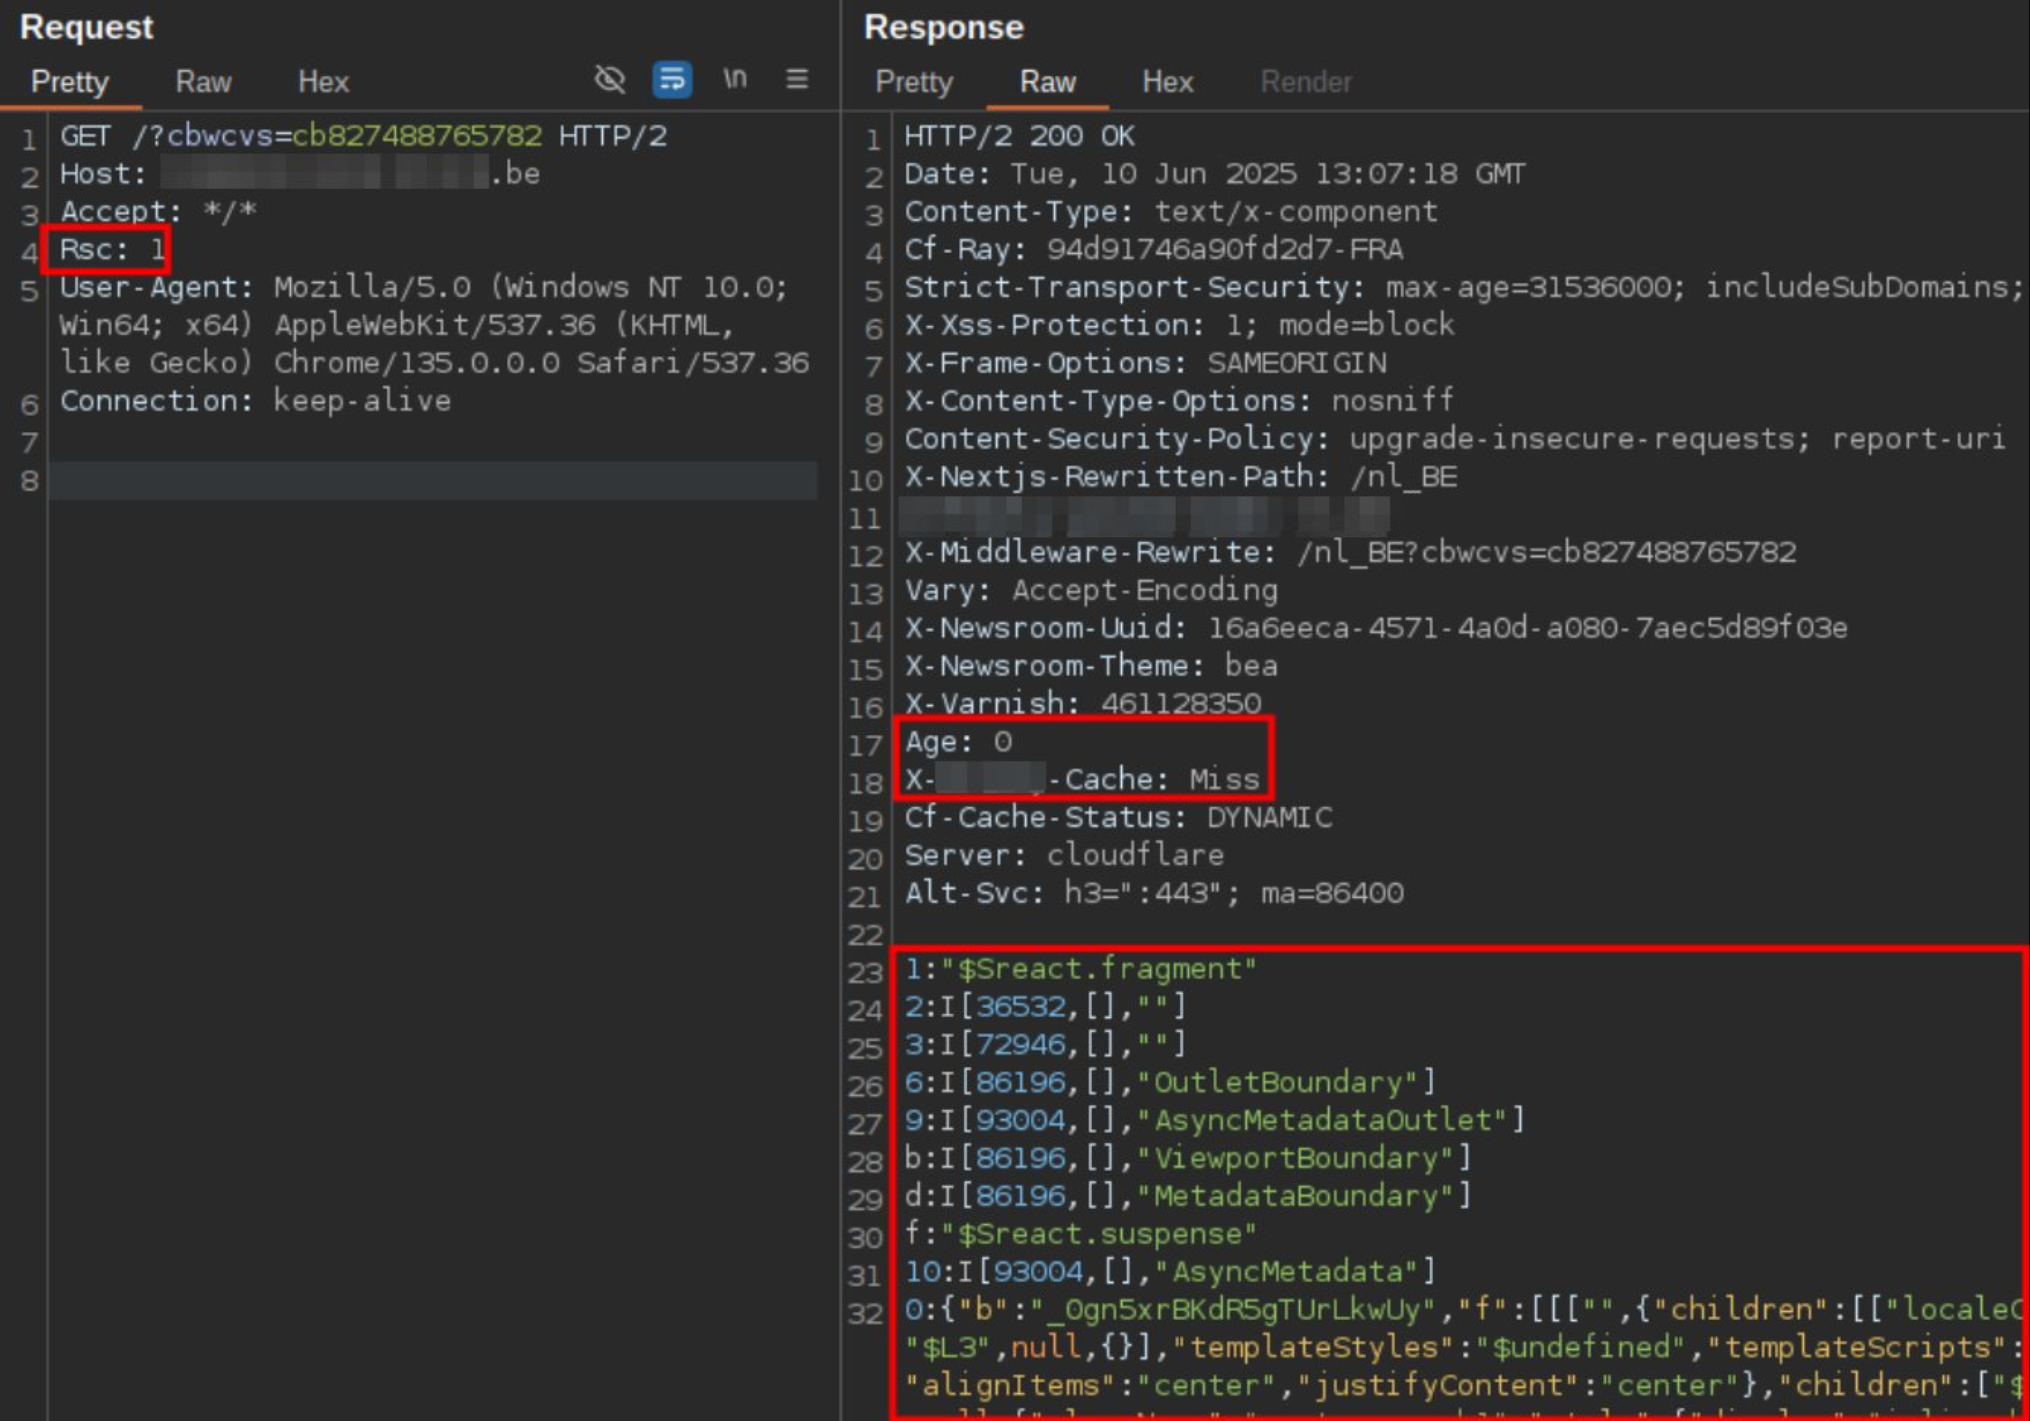The image size is (2030, 1421).
Task: Click 'HTTP/2 200 OK' status line
Action: [x=1019, y=135]
